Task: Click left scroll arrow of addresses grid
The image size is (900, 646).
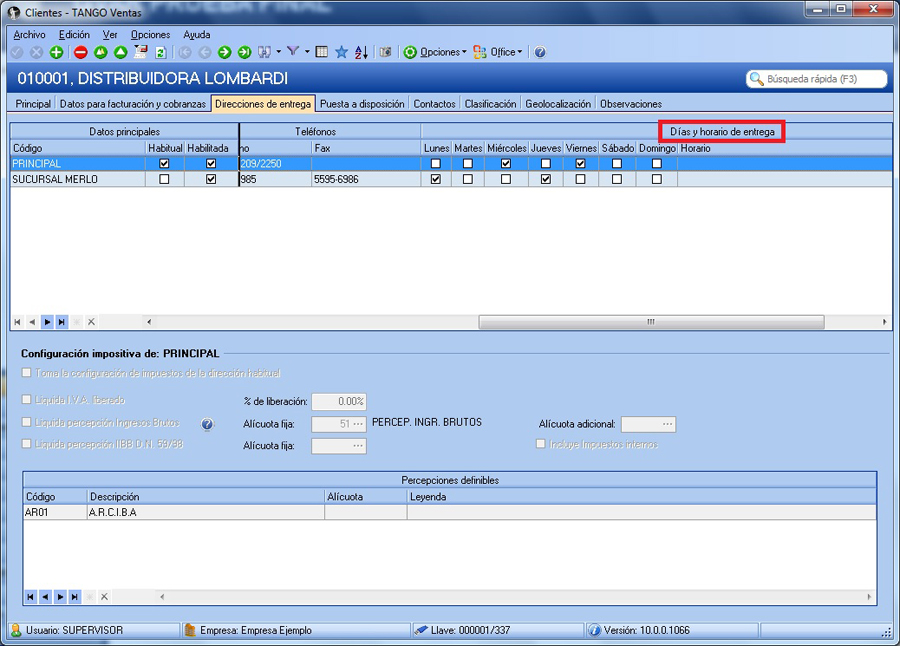Action: point(149,322)
